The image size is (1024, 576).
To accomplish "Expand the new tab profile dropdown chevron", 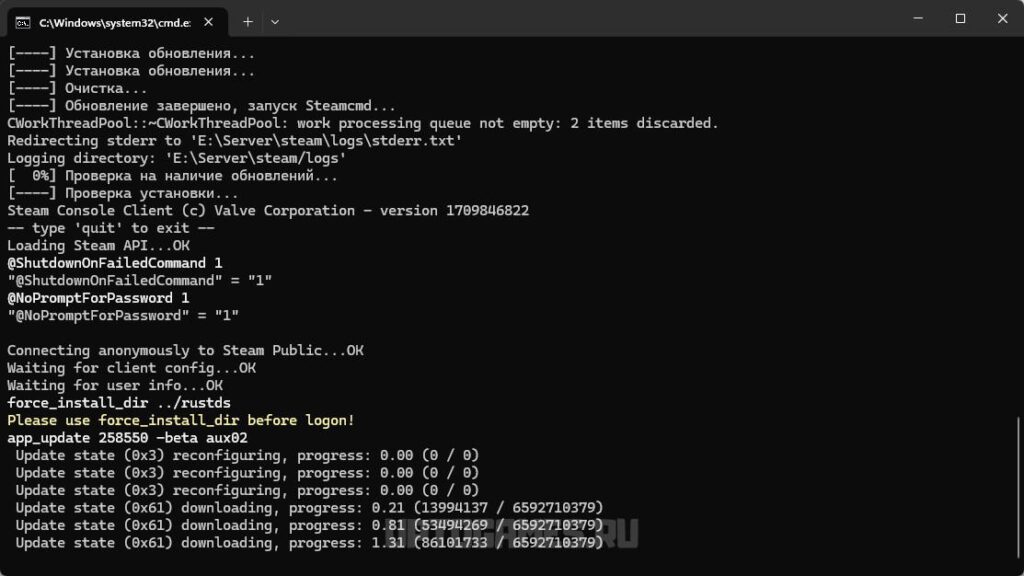I will pyautogui.click(x=275, y=21).
